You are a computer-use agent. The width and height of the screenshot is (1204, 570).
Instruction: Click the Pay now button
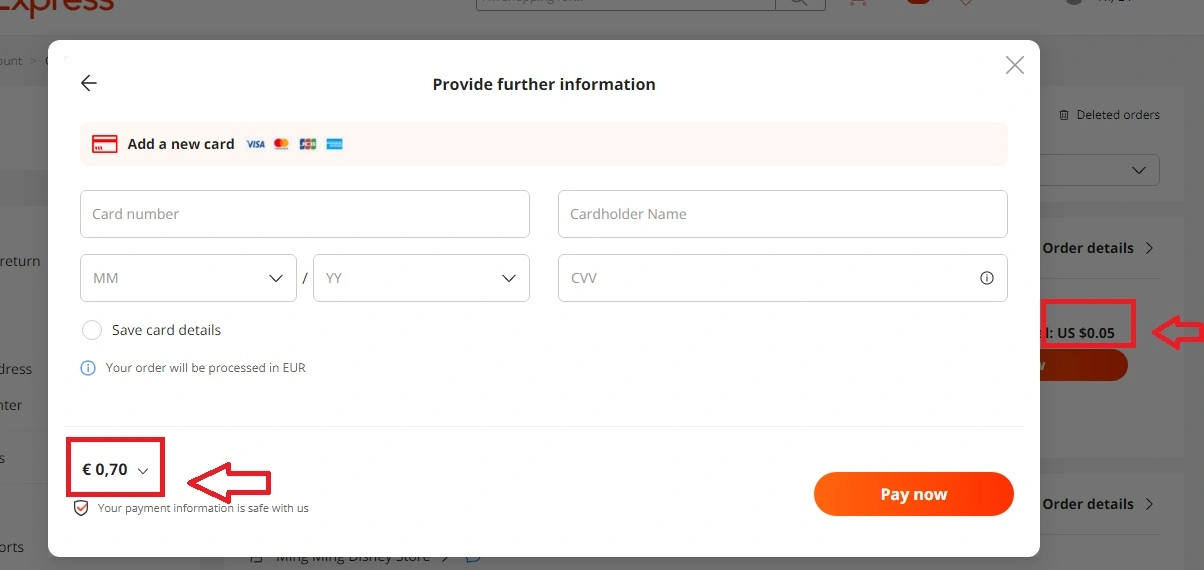(914, 494)
